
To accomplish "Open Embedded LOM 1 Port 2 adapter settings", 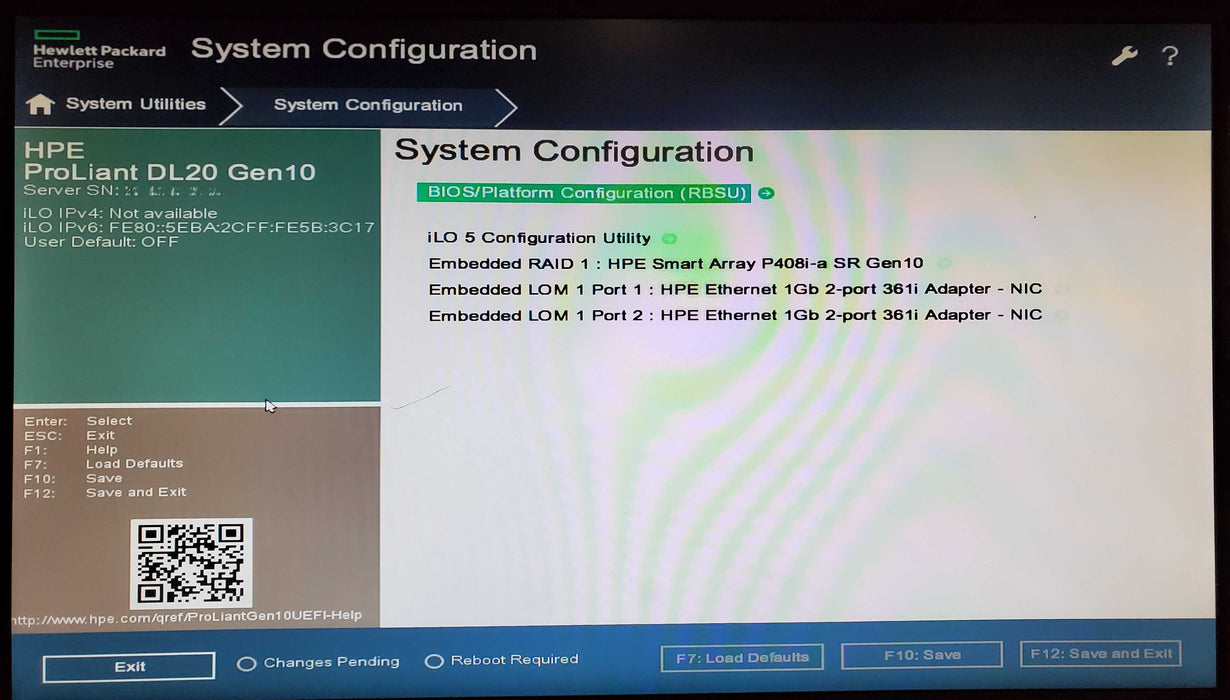I will [735, 315].
